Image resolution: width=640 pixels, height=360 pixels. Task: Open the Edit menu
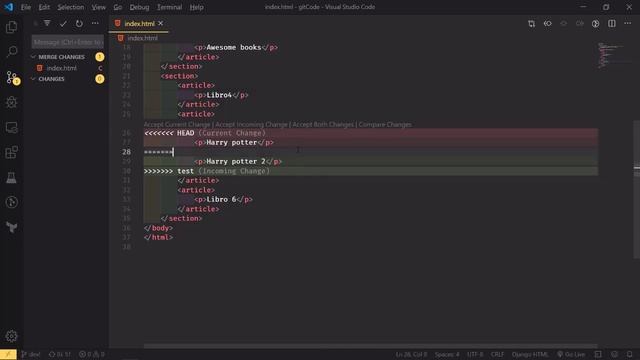[x=44, y=7]
